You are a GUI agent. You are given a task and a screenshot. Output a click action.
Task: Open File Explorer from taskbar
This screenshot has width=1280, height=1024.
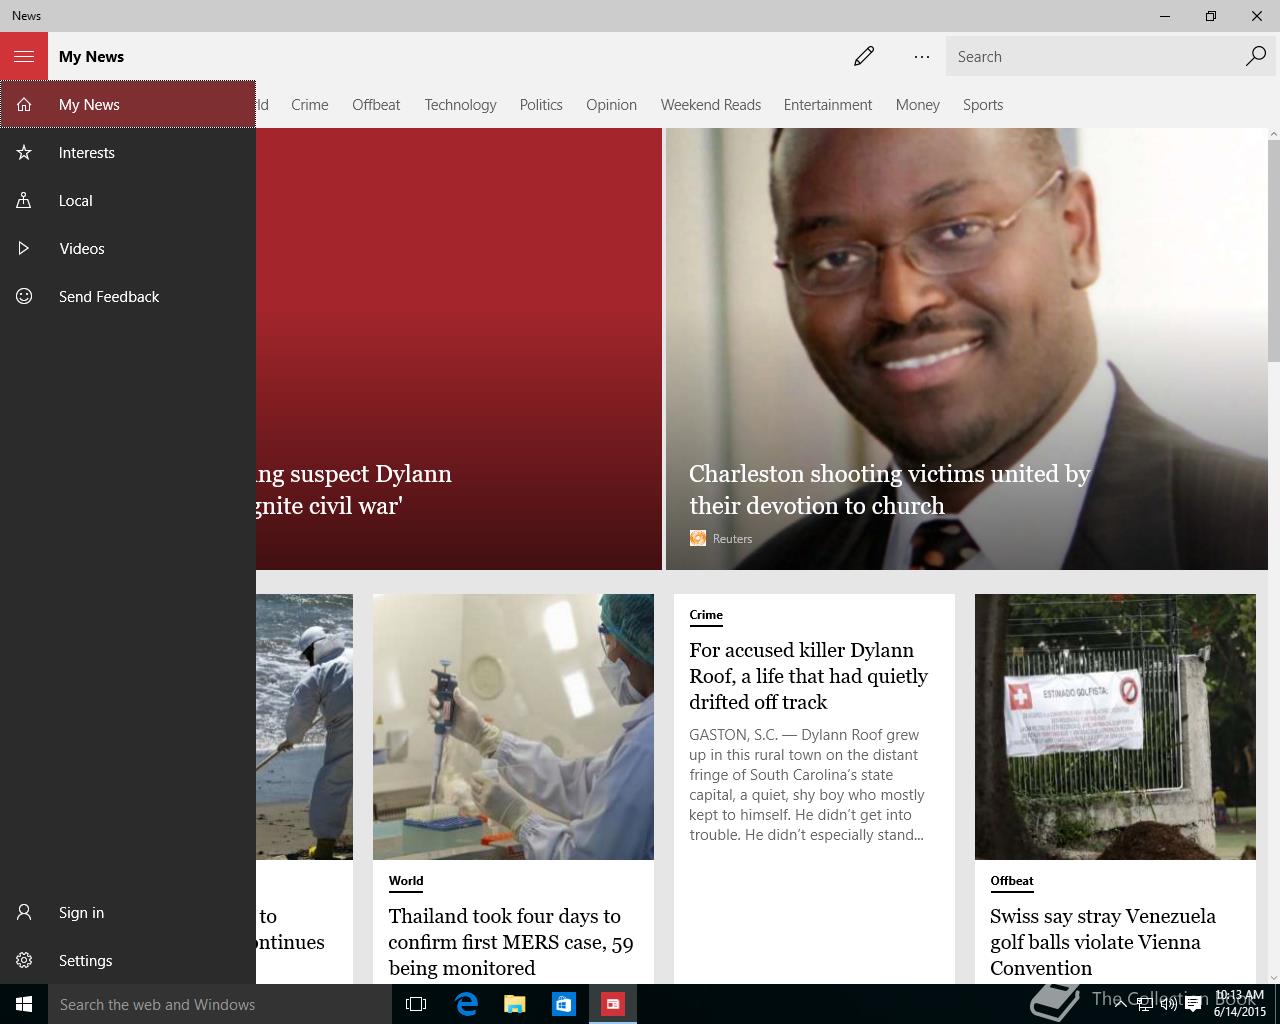pyautogui.click(x=515, y=1004)
